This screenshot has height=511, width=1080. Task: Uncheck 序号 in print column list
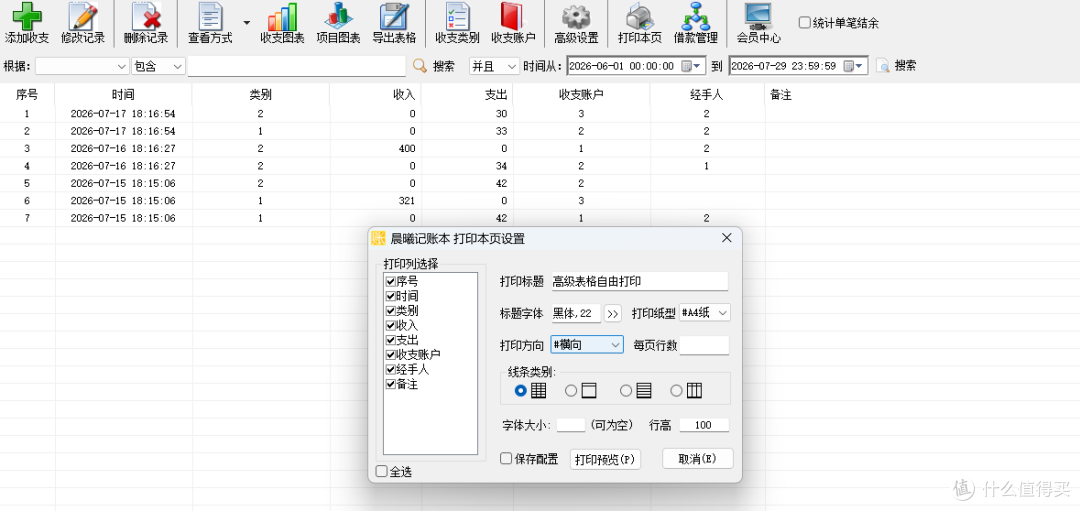pyautogui.click(x=391, y=281)
